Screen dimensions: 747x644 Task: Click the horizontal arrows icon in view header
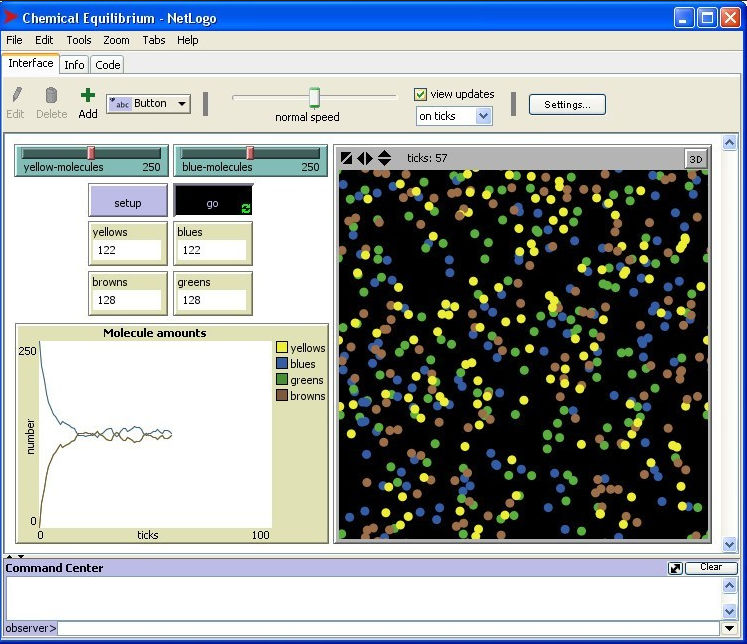click(x=365, y=158)
